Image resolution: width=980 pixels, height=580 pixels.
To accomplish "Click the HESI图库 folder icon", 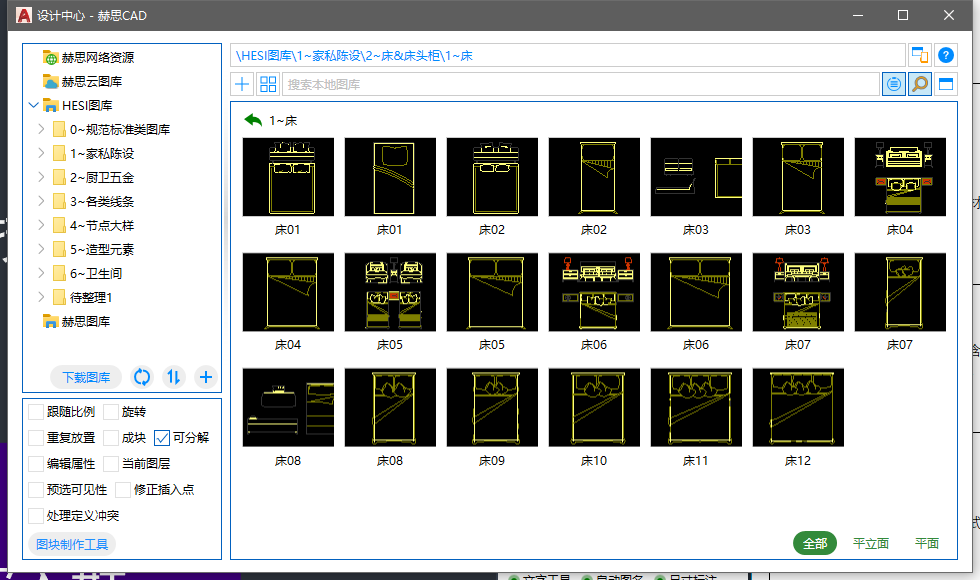I will click(x=51, y=105).
